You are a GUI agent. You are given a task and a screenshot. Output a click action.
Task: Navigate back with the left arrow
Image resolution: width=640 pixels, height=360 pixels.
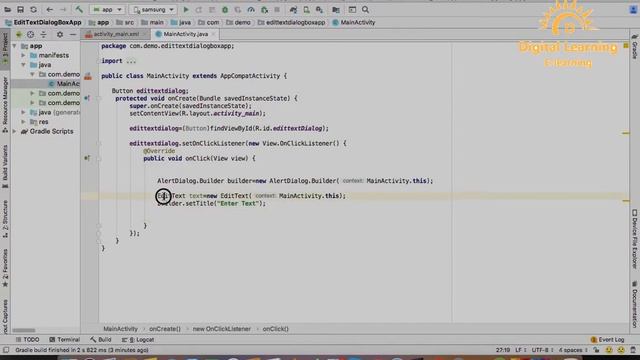tap(50, 9)
